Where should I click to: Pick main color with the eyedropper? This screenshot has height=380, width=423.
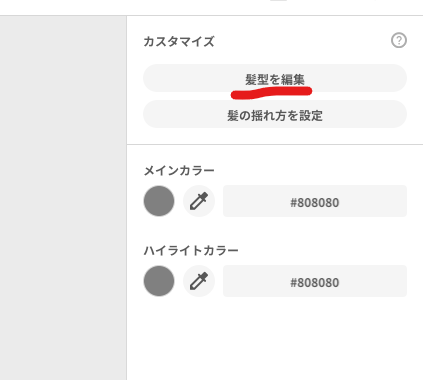click(199, 201)
